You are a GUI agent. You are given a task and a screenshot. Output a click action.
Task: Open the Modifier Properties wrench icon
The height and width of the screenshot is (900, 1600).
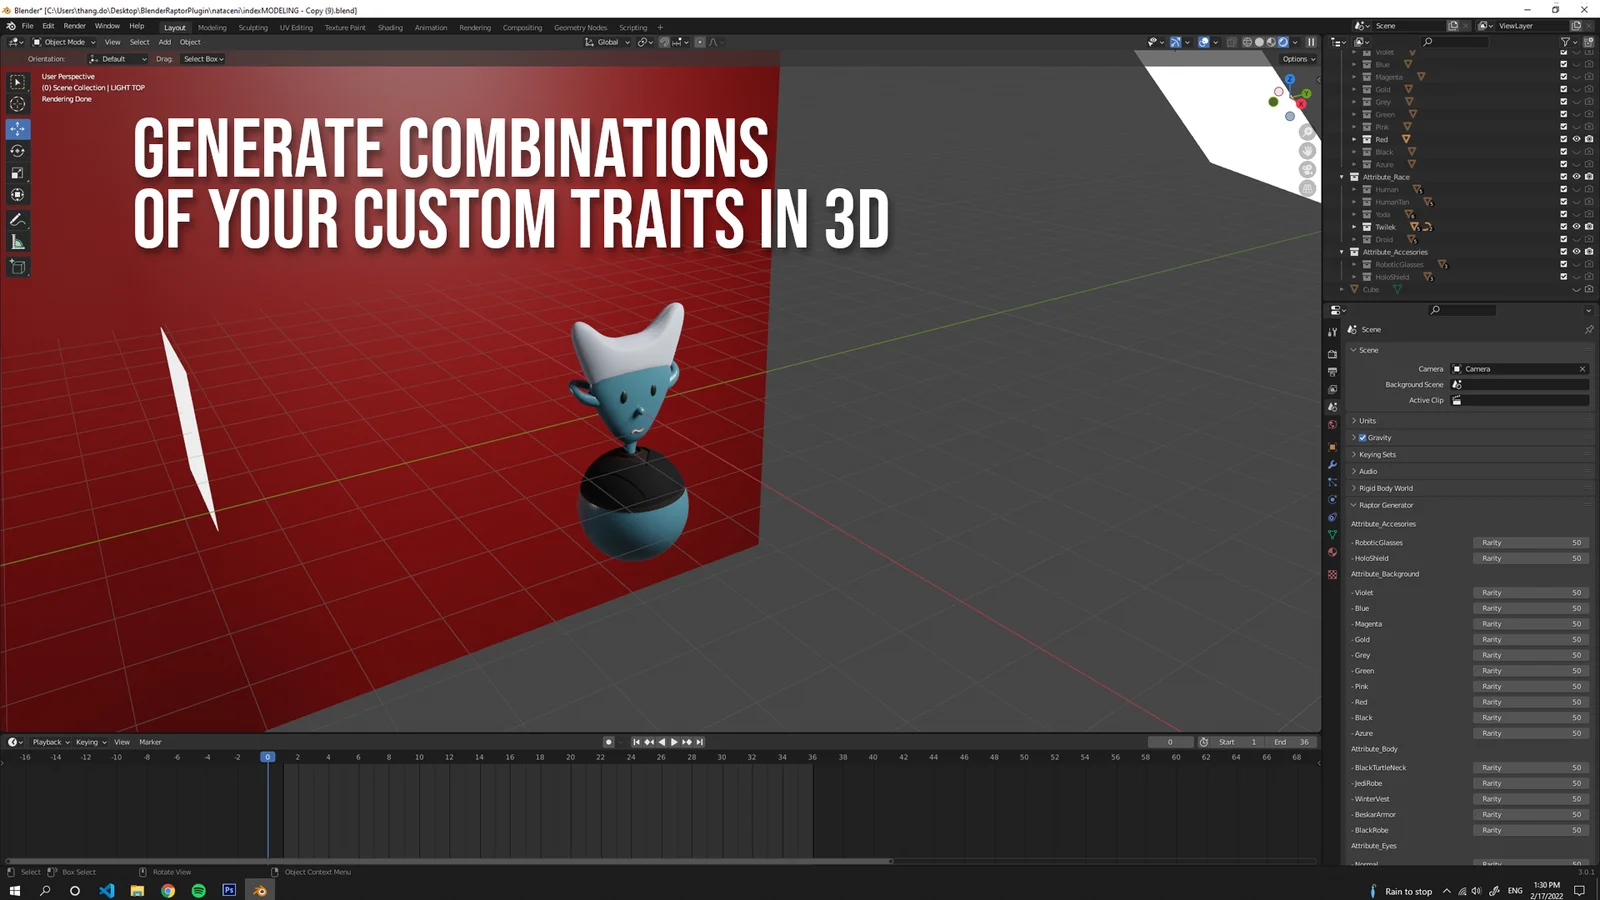pyautogui.click(x=1332, y=466)
